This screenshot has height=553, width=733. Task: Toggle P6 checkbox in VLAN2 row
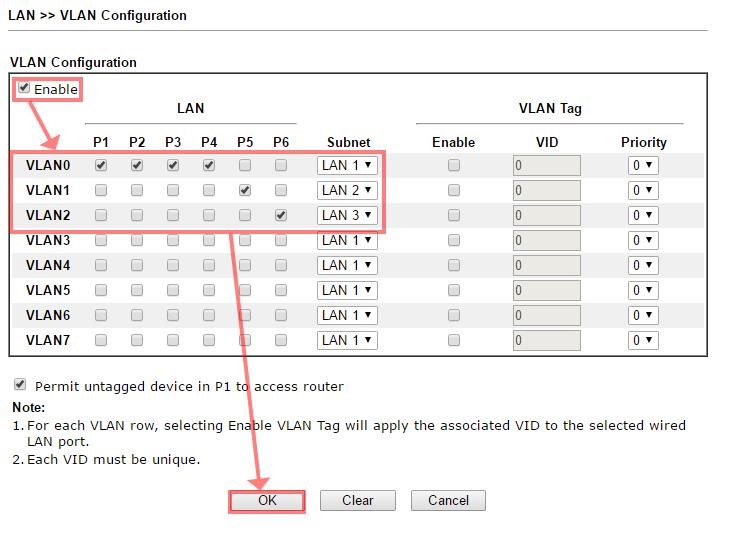281,215
